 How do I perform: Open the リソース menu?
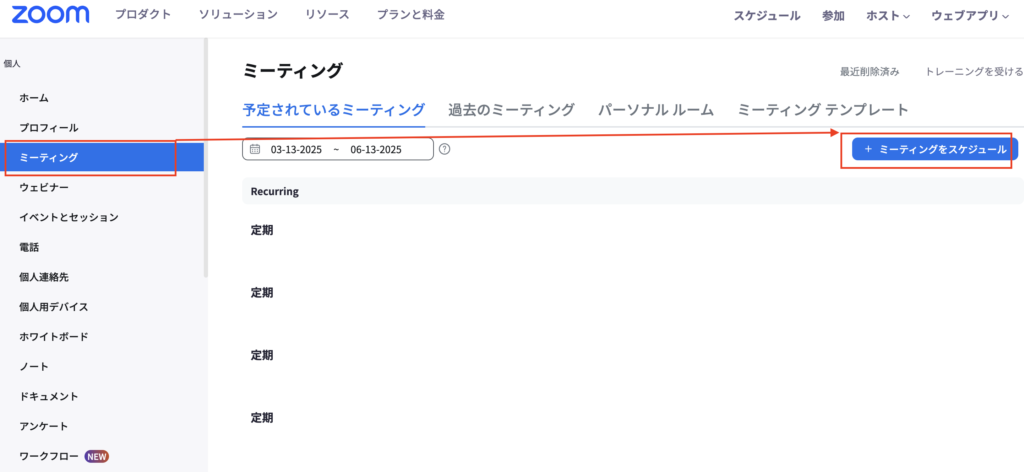[327, 14]
